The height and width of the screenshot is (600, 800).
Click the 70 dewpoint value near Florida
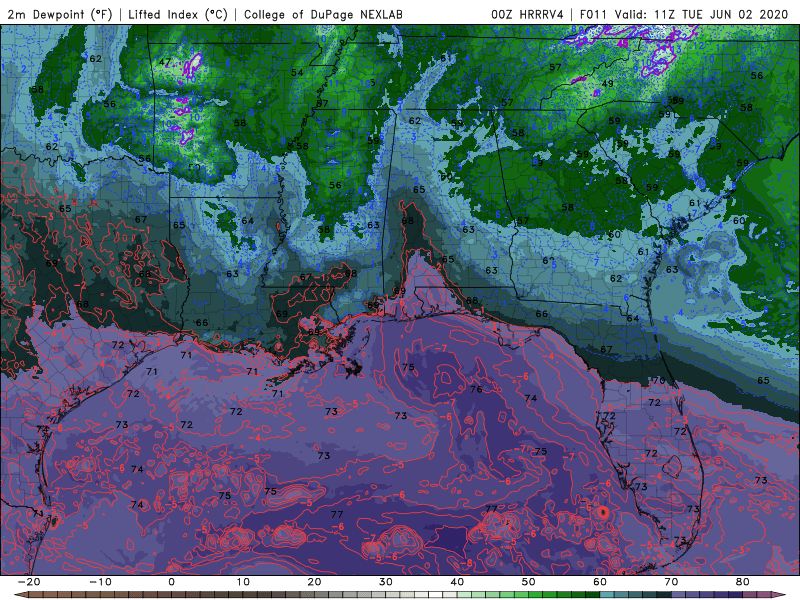coord(659,381)
